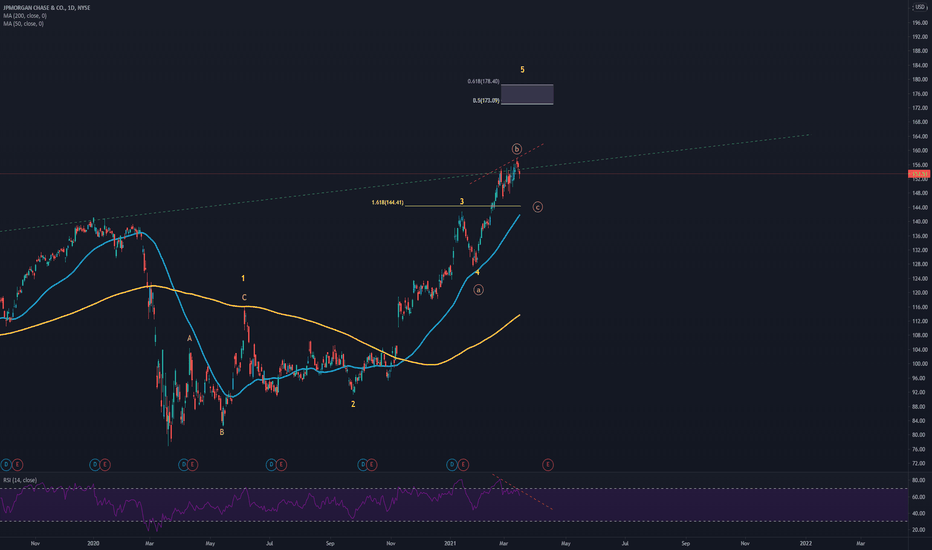Click the 2021 label on time axis

[450, 543]
